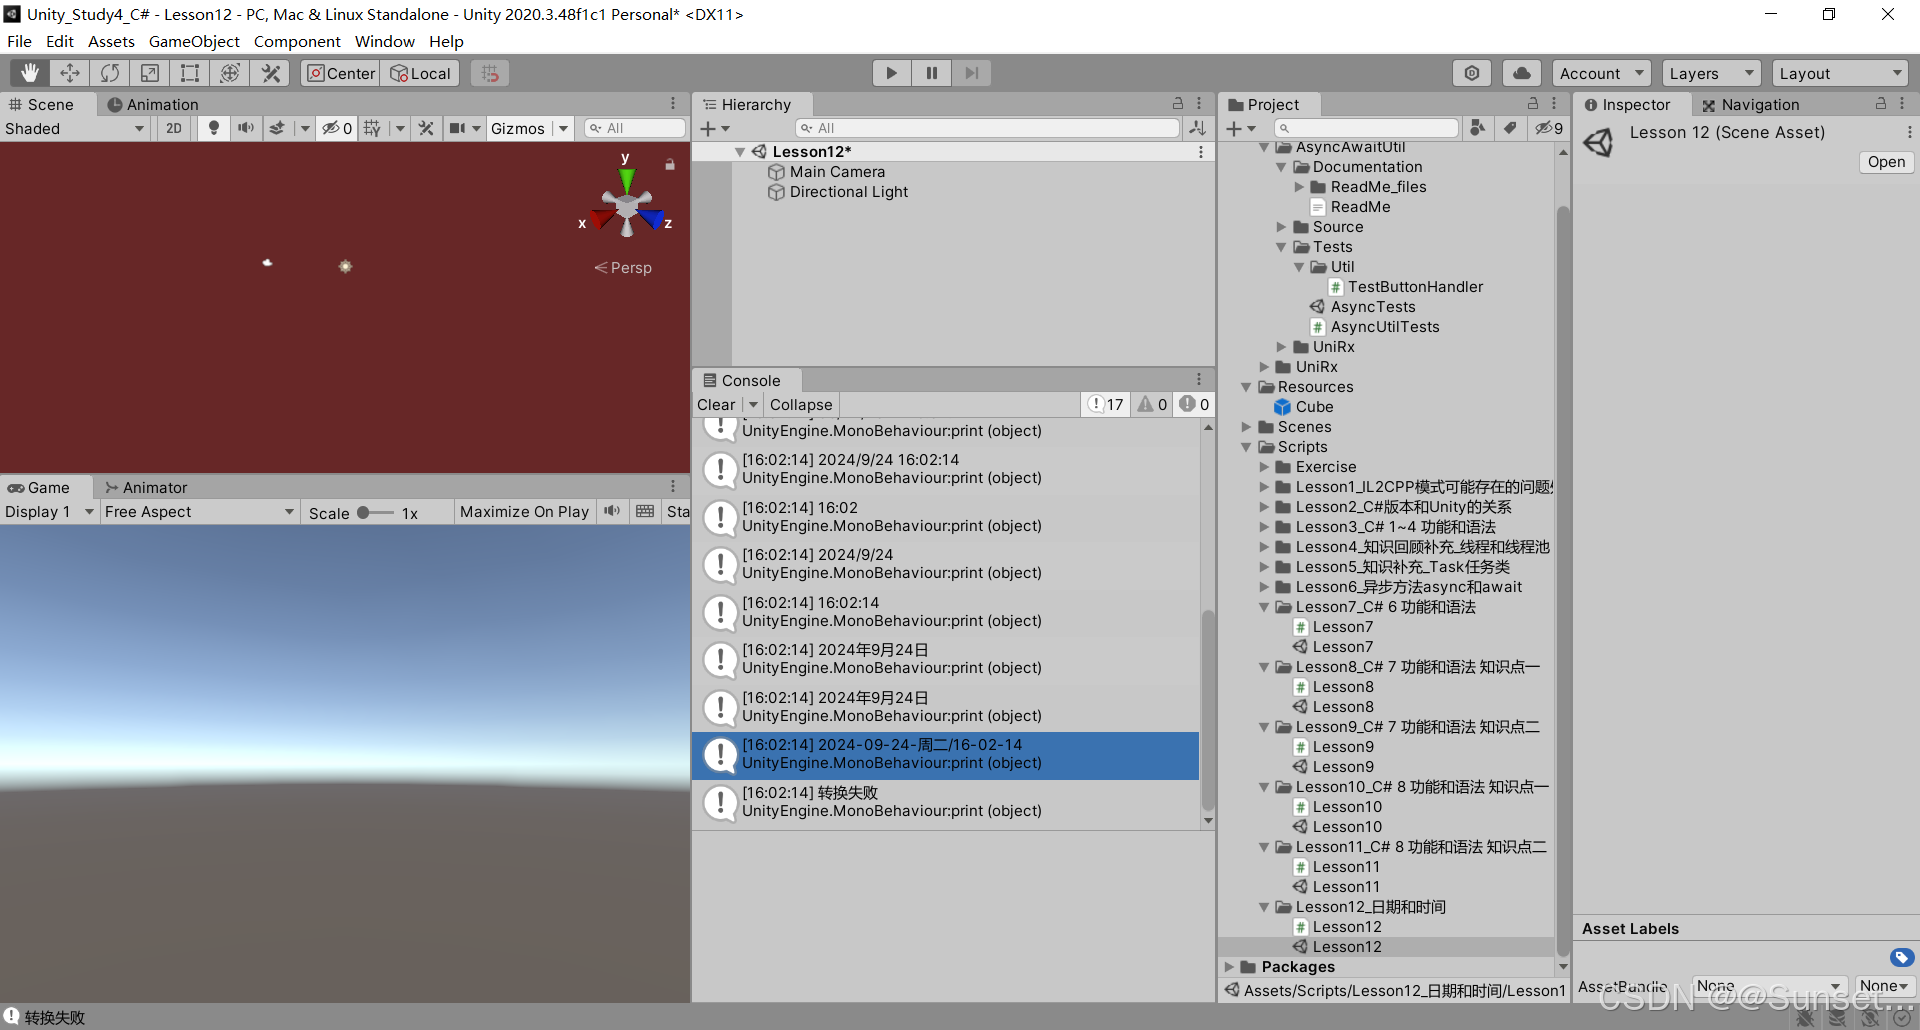Lock the scene gizmo rotation
This screenshot has height=1030, width=1920.
pos(670,164)
